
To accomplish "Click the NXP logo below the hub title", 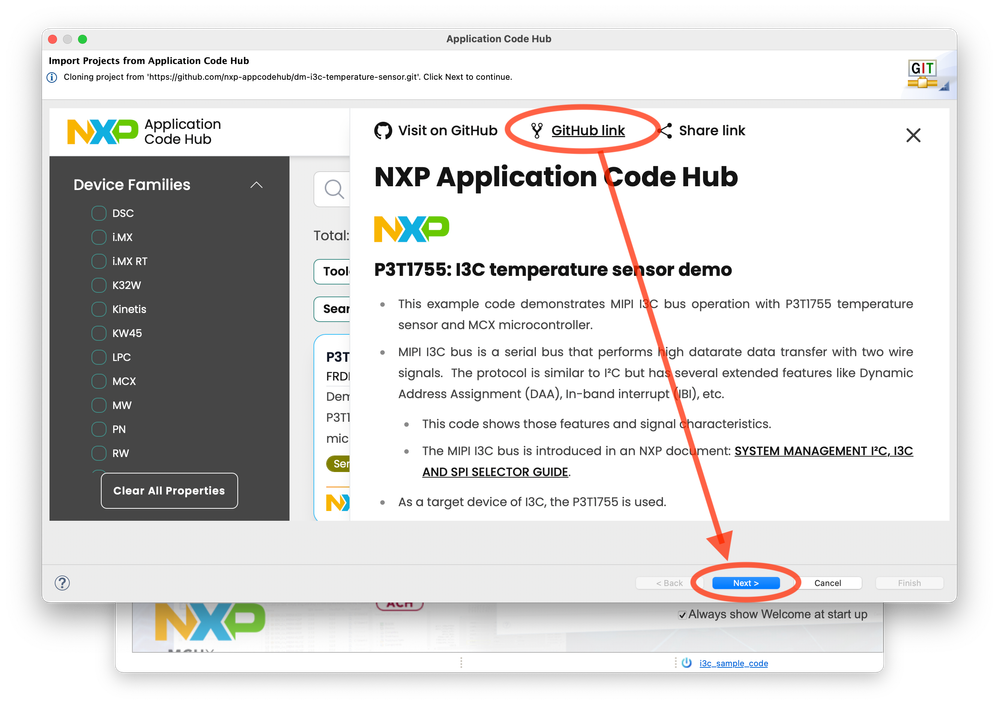I will 412,229.
